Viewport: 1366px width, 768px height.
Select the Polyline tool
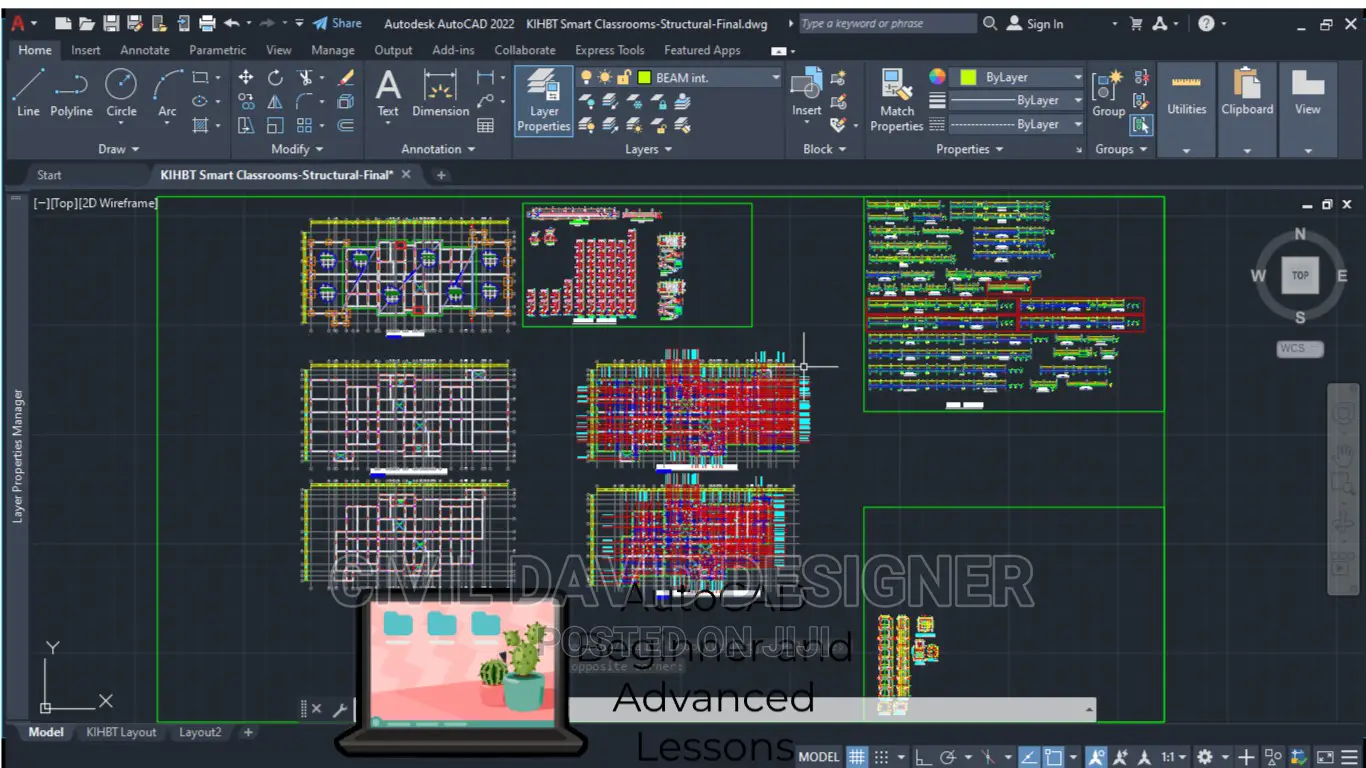[71, 93]
